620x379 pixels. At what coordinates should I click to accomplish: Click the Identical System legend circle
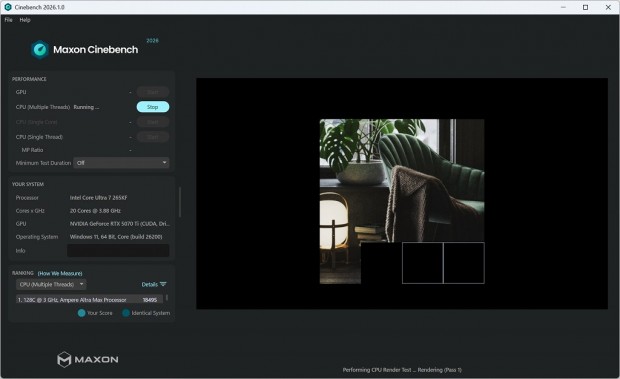point(126,313)
